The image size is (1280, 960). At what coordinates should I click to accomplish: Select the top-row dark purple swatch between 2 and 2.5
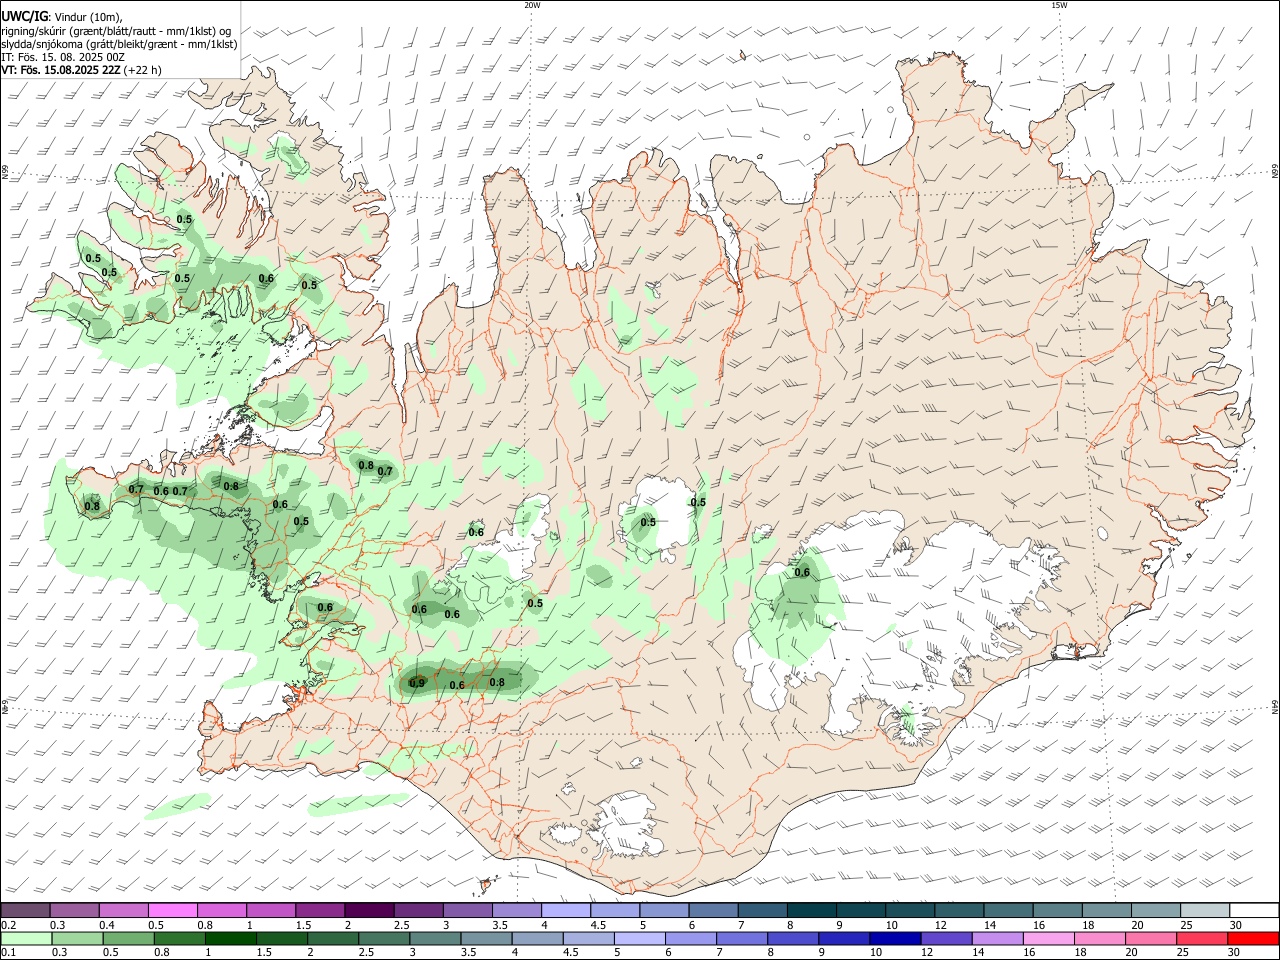point(369,911)
